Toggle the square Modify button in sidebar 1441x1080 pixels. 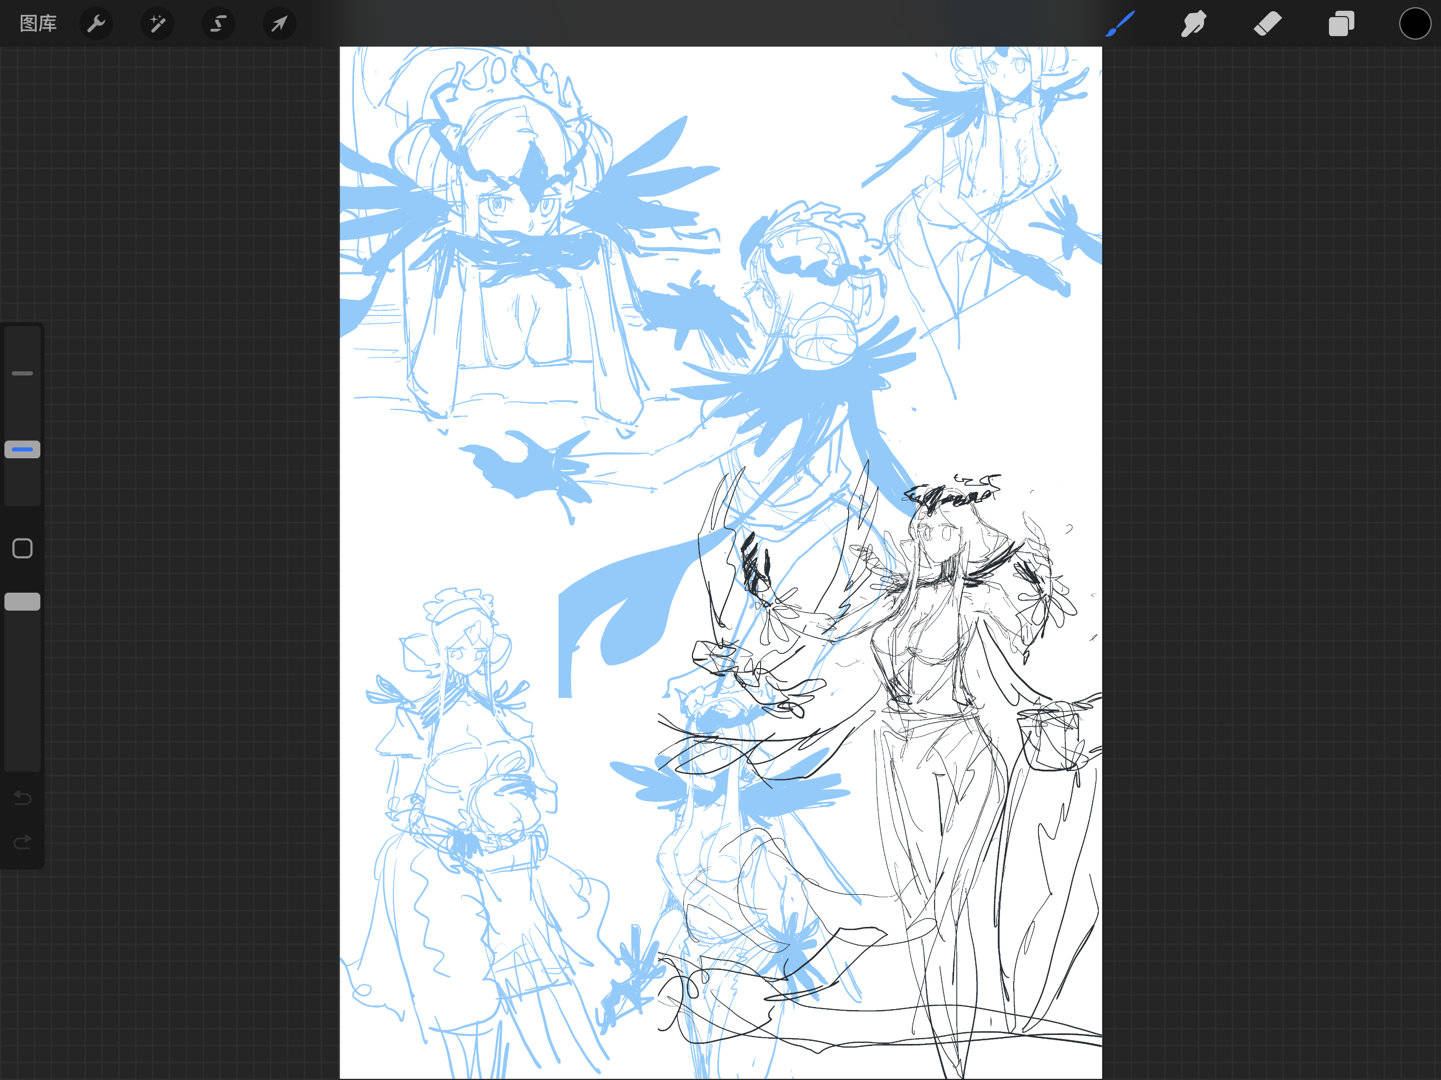click(x=22, y=548)
